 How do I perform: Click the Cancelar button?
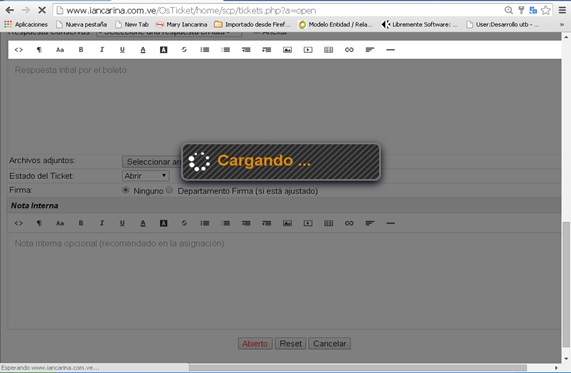click(x=330, y=343)
